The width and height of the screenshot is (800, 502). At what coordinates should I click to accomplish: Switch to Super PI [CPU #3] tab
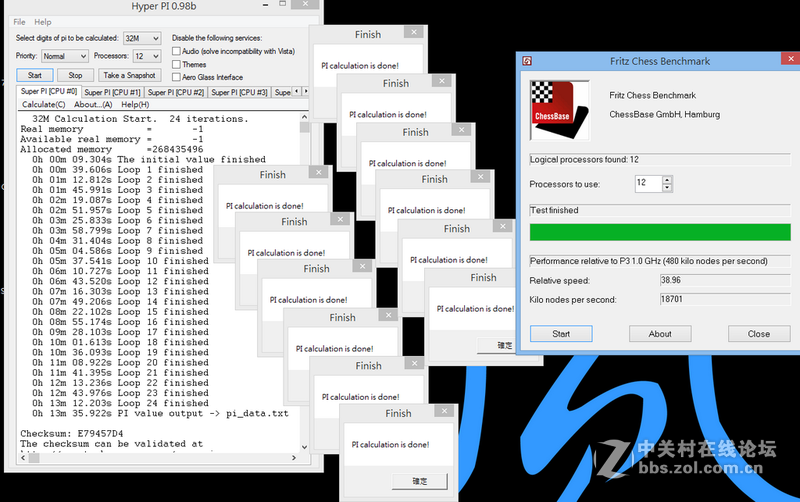tap(239, 92)
